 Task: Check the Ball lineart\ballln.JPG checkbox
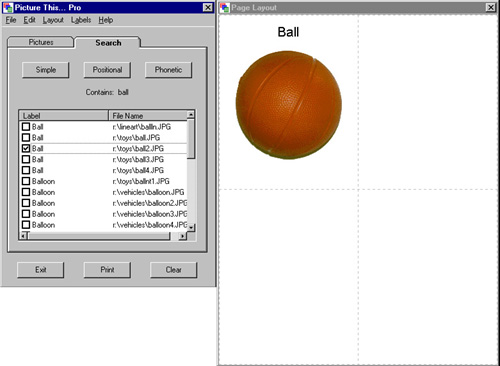[x=26, y=127]
